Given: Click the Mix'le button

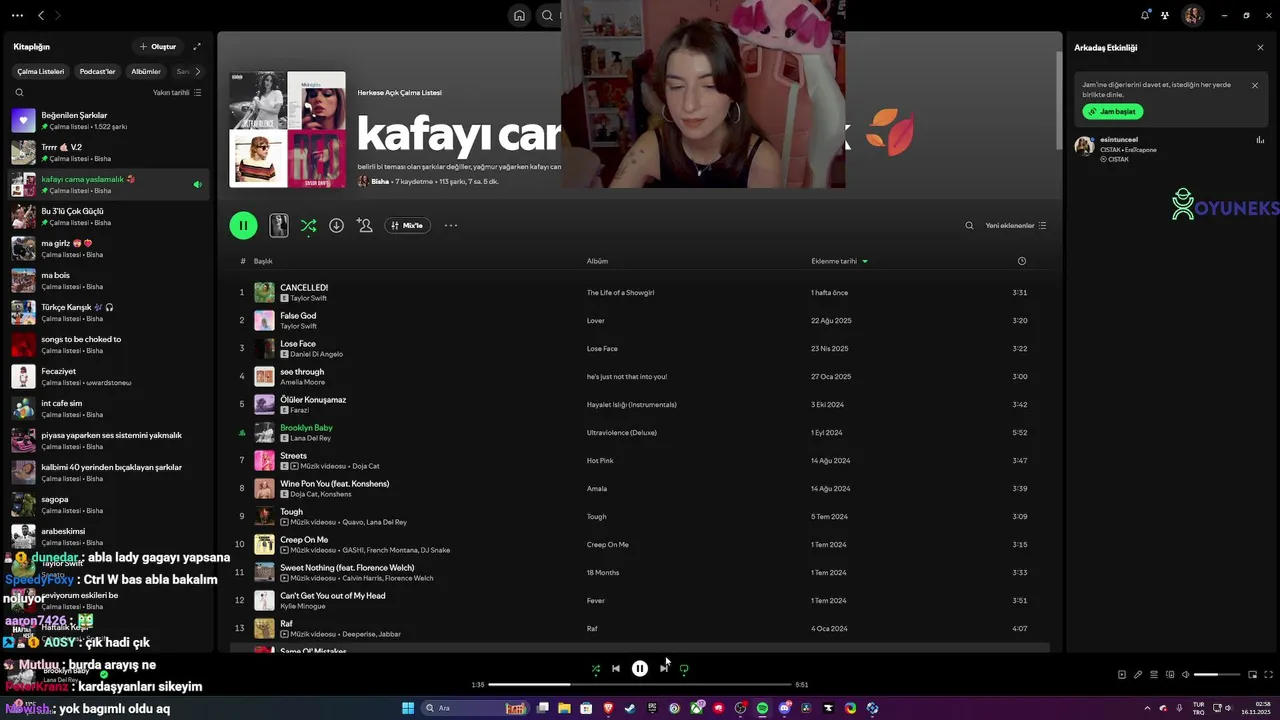Looking at the screenshot, I should coord(407,225).
